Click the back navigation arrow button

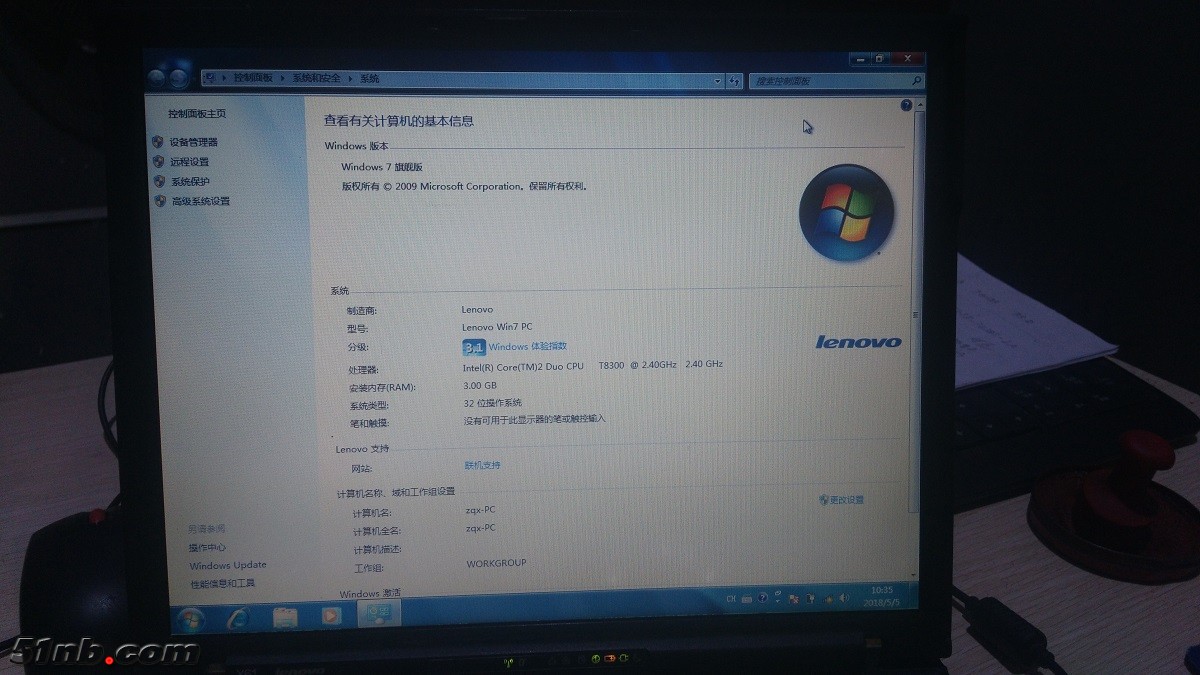point(158,79)
